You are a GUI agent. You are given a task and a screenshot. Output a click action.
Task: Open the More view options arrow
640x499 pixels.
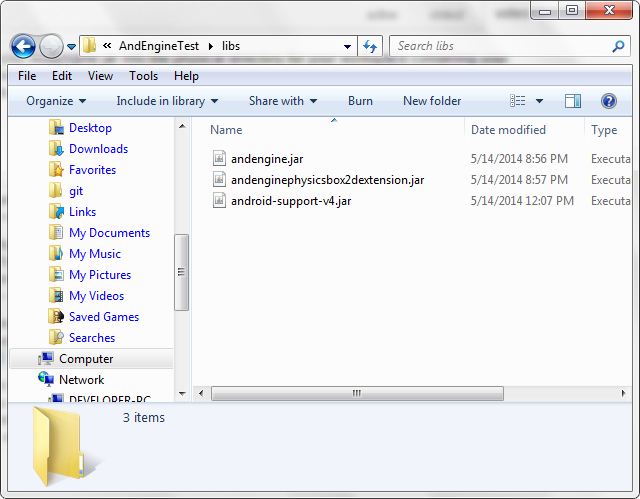coord(539,101)
